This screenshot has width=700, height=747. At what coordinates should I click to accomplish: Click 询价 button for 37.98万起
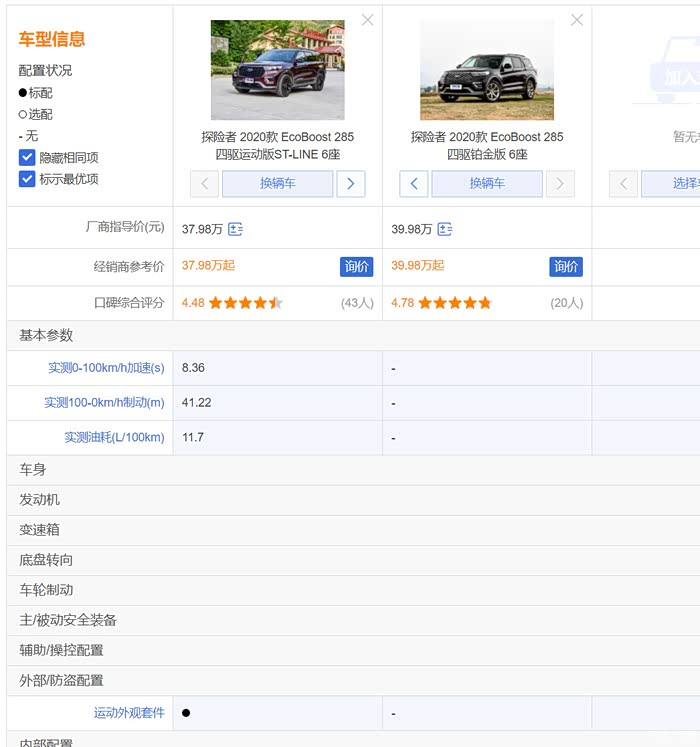(356, 267)
